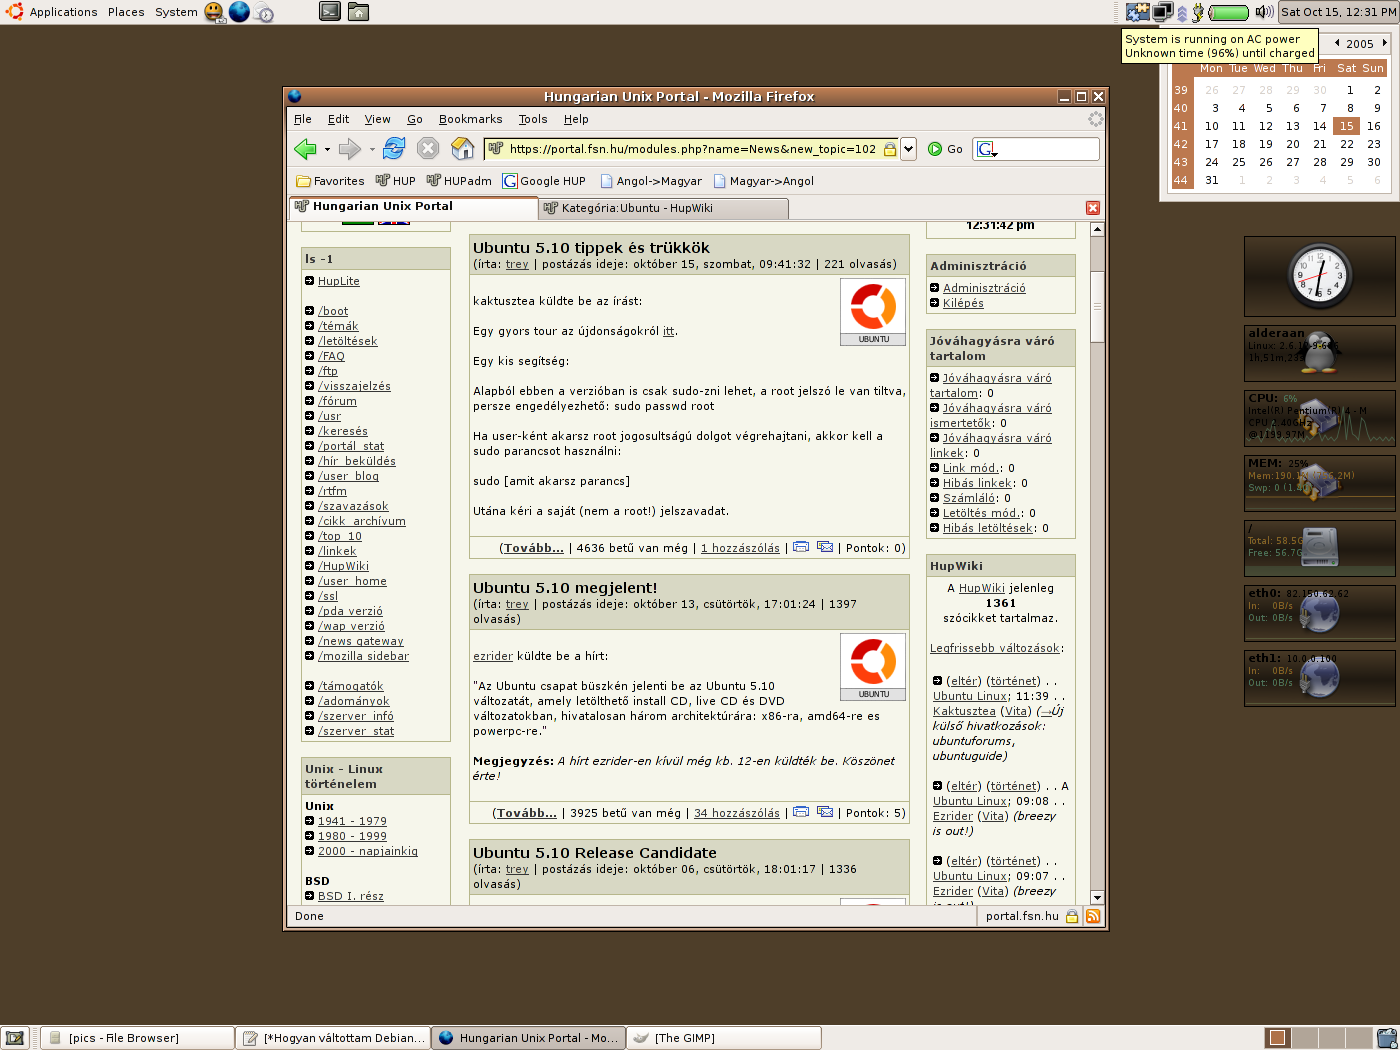Click the volume speaker icon

coord(1264,12)
